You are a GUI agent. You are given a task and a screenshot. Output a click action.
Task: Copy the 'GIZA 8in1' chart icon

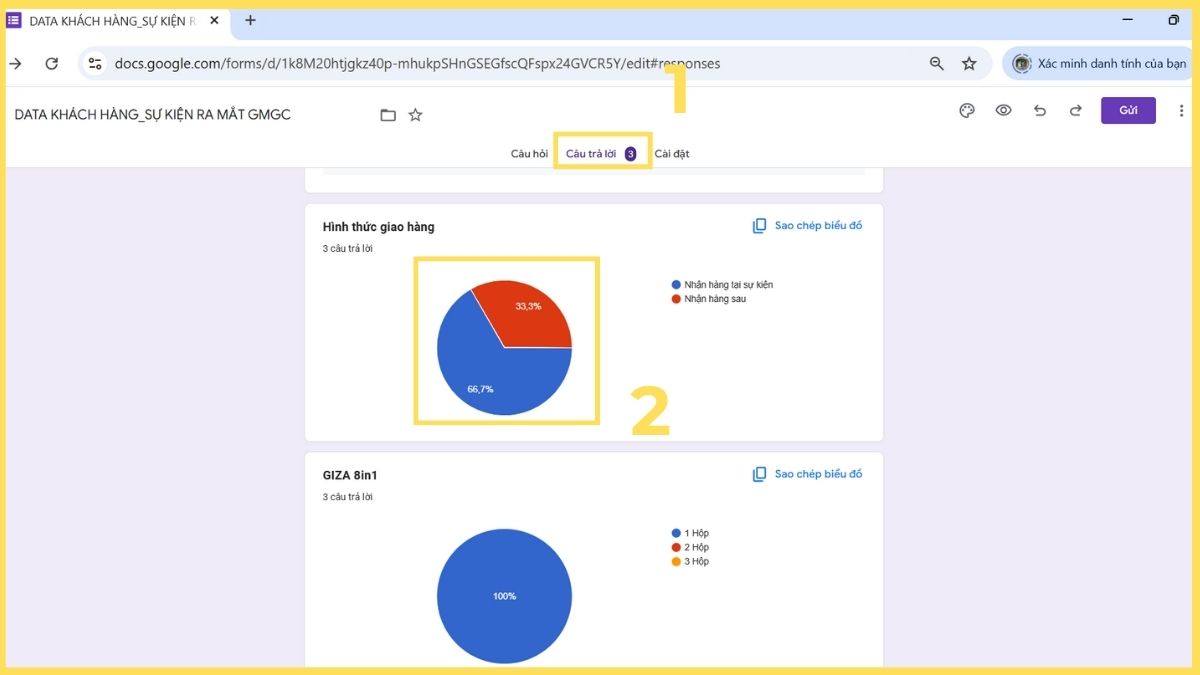[x=758, y=473]
